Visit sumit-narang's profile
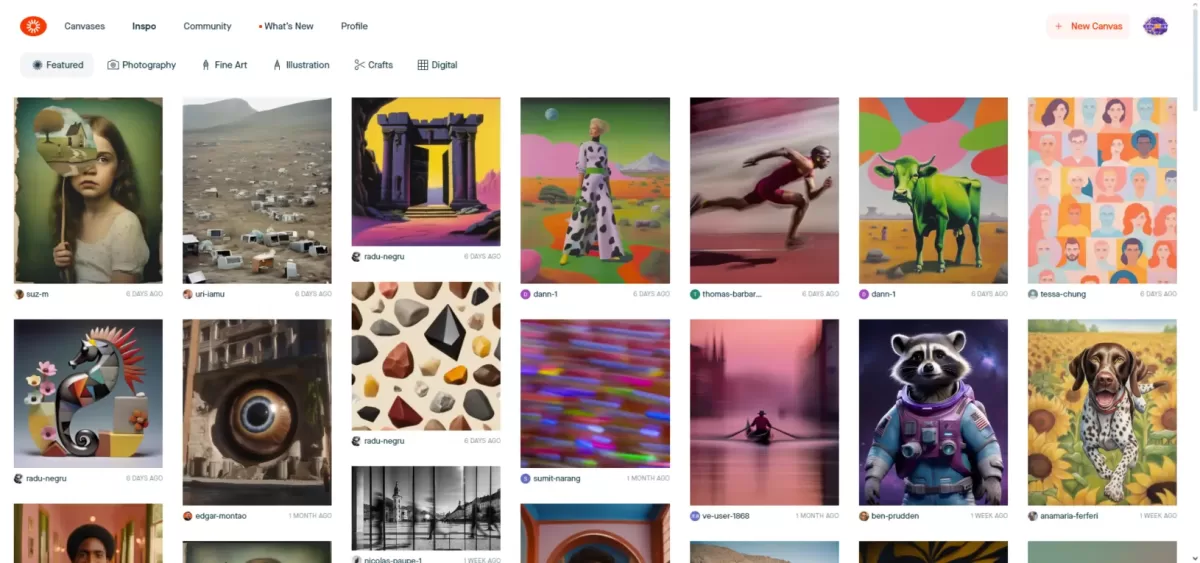This screenshot has width=1200, height=563. point(556,479)
